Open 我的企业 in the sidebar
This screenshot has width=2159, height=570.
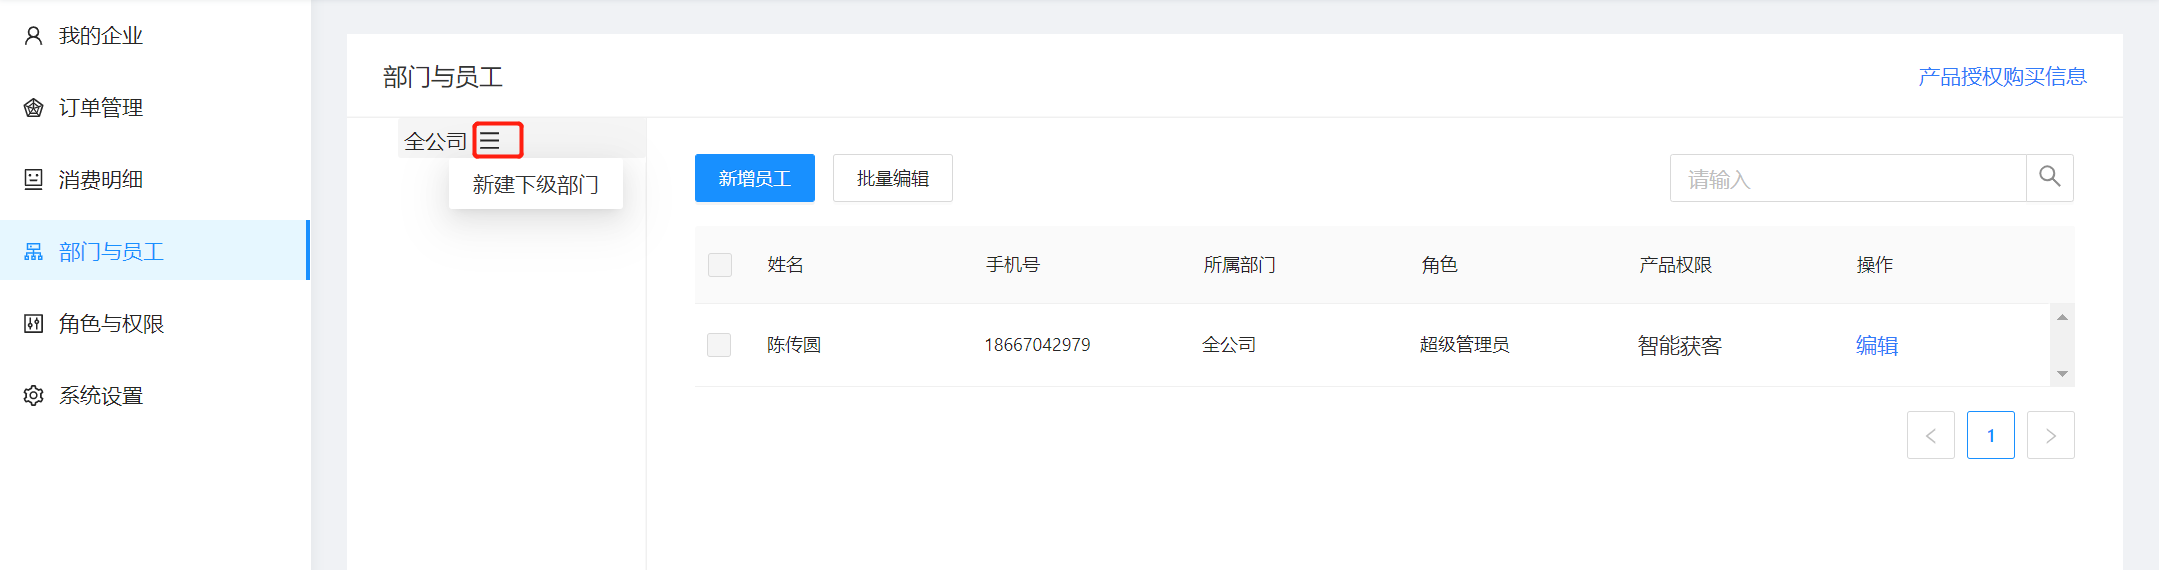pos(100,36)
